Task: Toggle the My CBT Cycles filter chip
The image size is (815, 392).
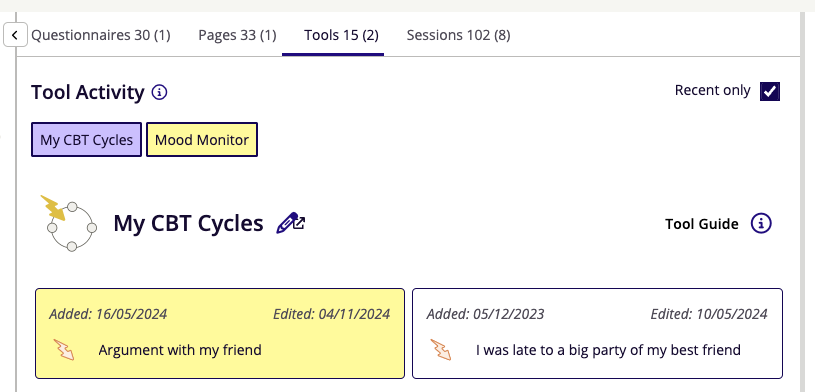Action: tap(86, 139)
